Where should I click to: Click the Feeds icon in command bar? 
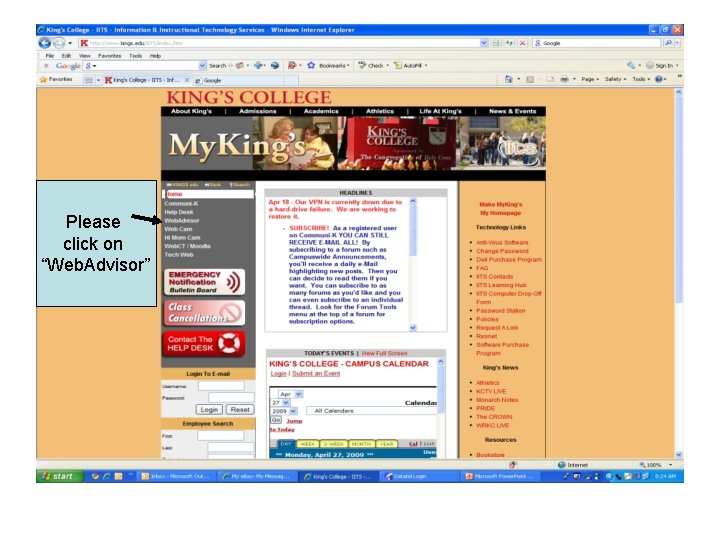(x=530, y=79)
